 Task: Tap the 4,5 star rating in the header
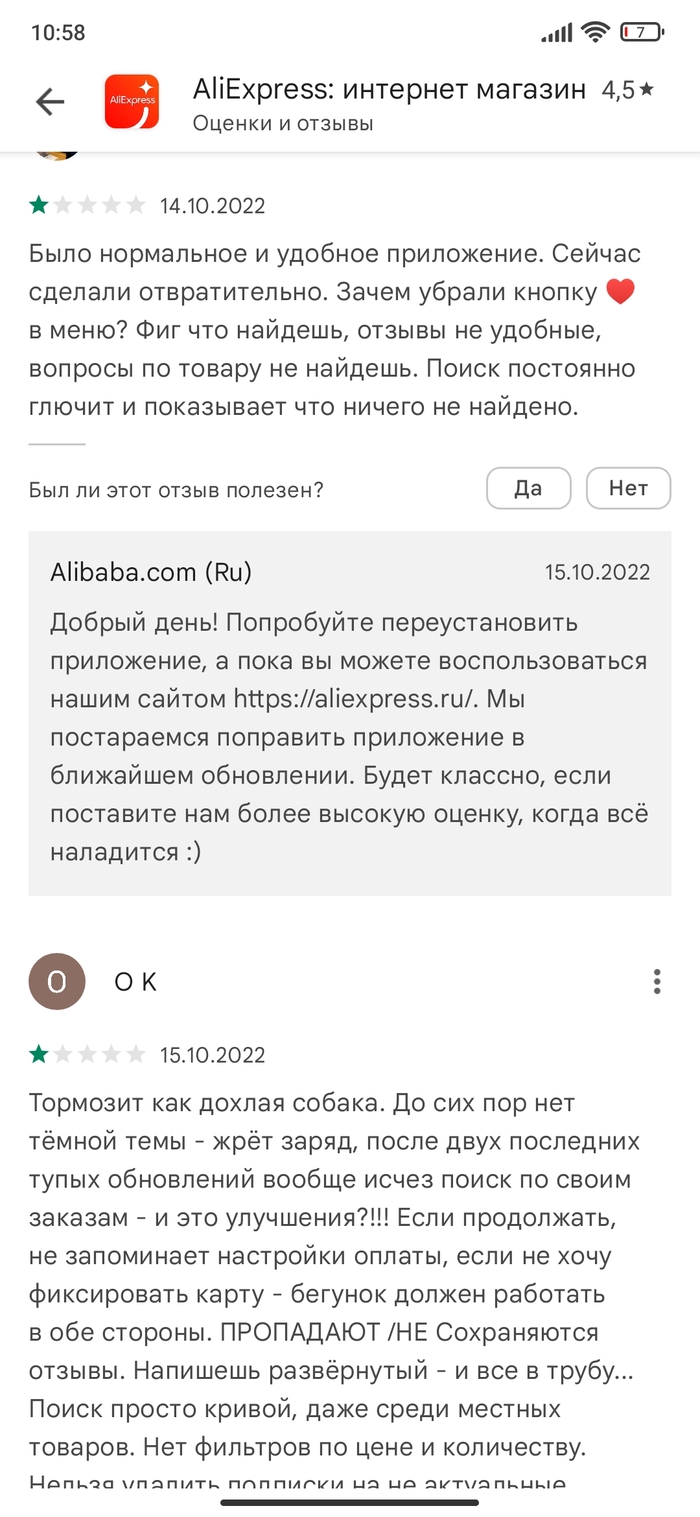[627, 90]
